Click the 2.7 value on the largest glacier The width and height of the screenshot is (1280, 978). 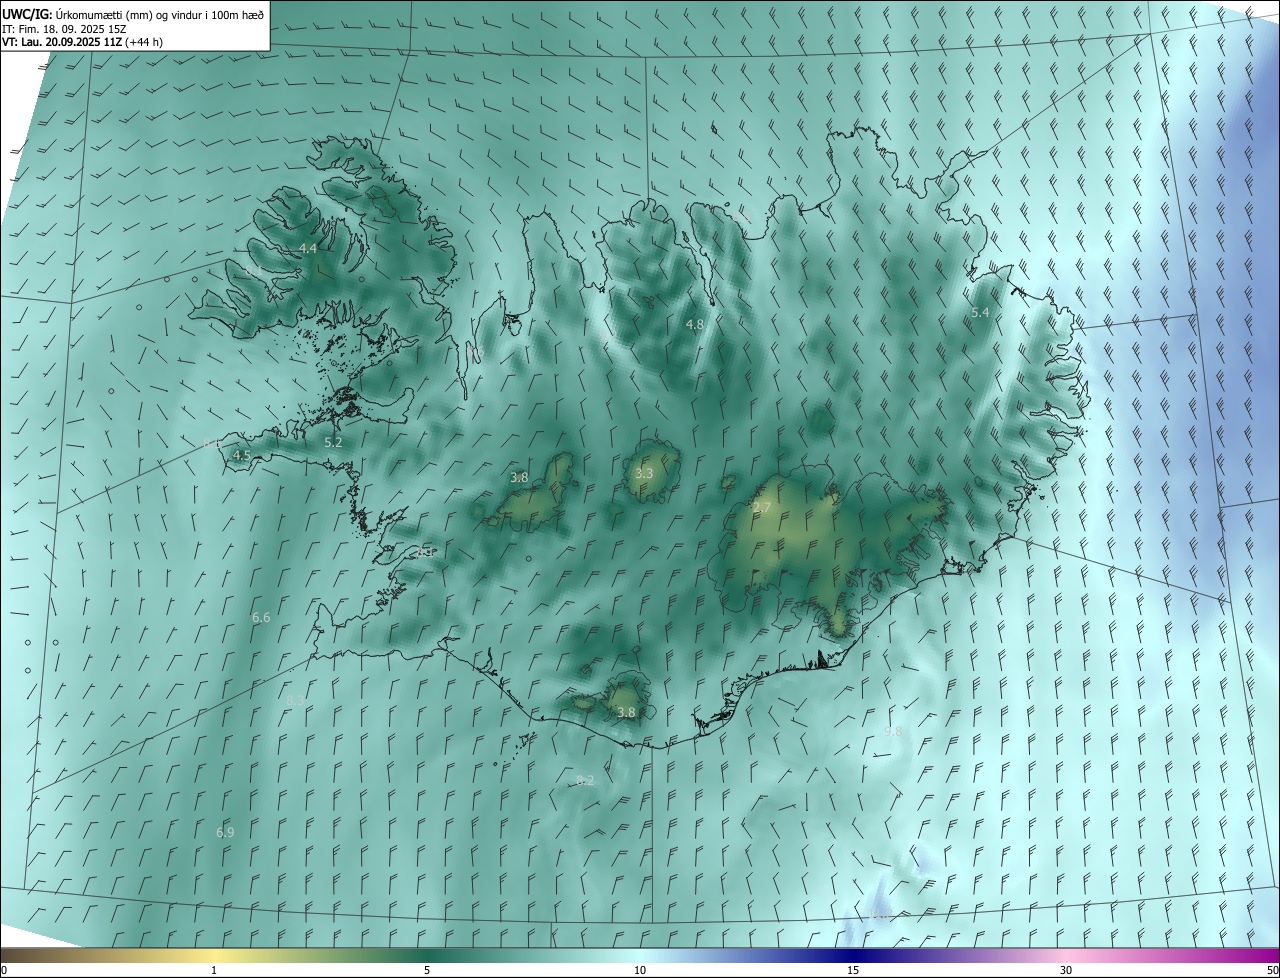[x=762, y=509]
